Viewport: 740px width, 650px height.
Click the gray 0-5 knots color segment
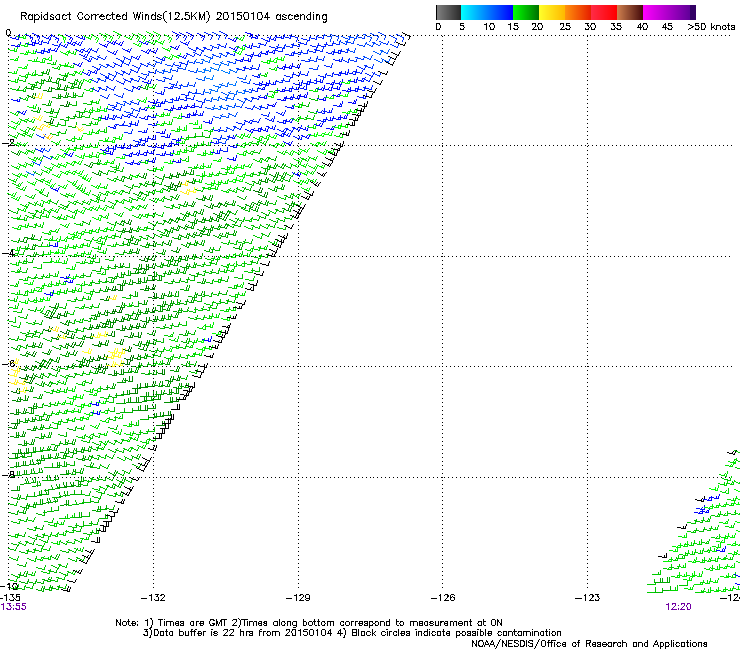449,12
